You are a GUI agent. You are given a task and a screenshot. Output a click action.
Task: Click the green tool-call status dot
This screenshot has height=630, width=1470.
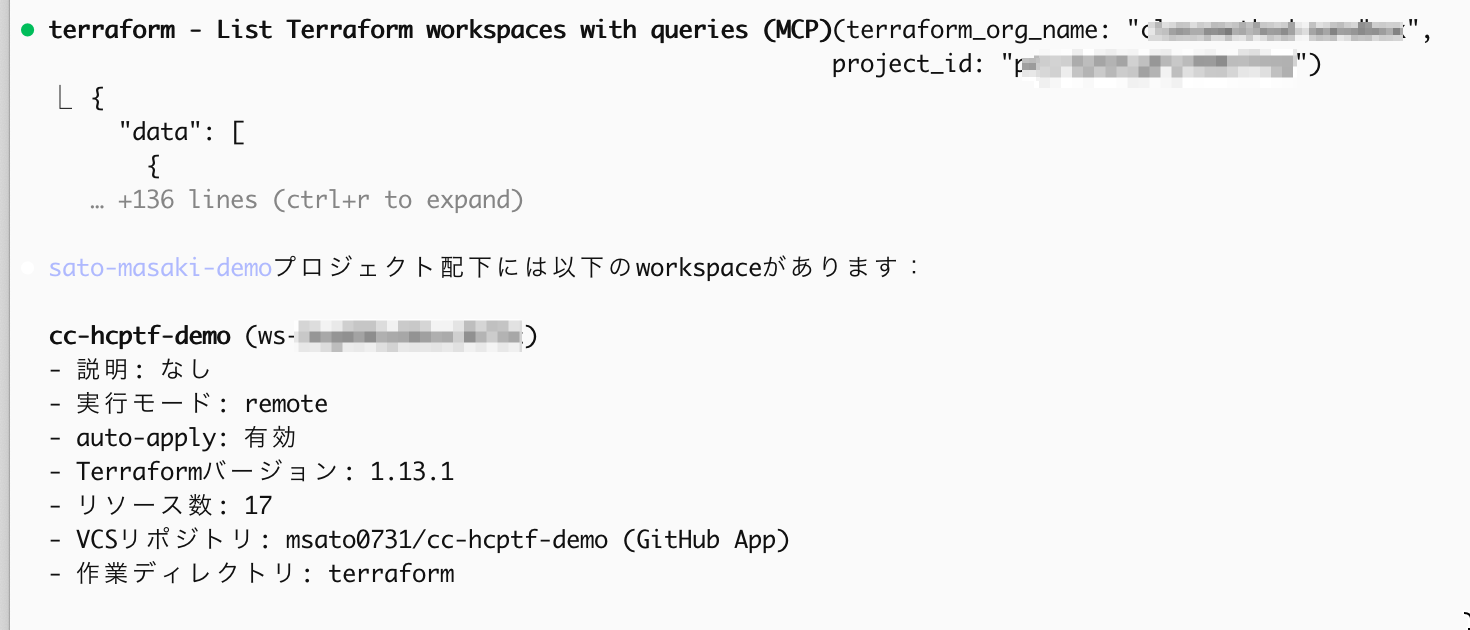(x=28, y=30)
